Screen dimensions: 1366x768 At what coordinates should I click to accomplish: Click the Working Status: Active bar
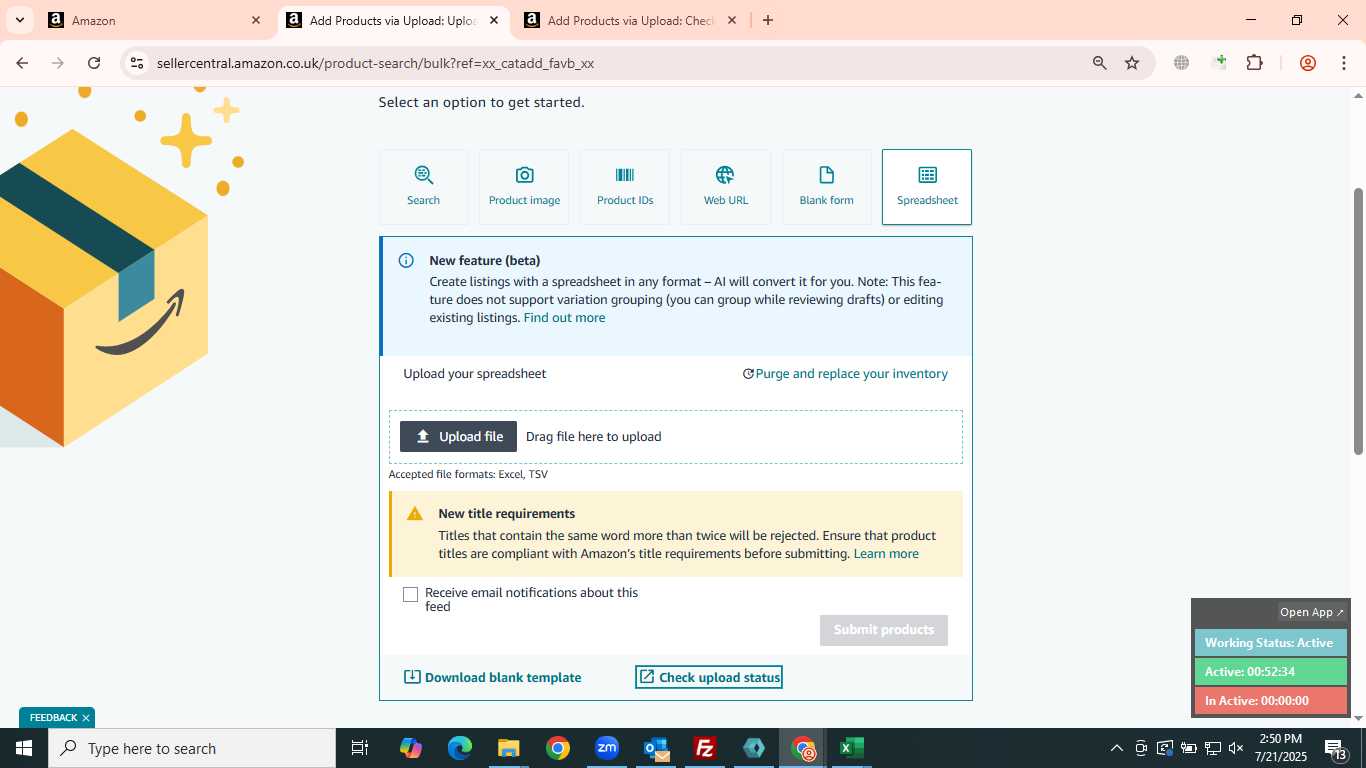(x=1270, y=643)
